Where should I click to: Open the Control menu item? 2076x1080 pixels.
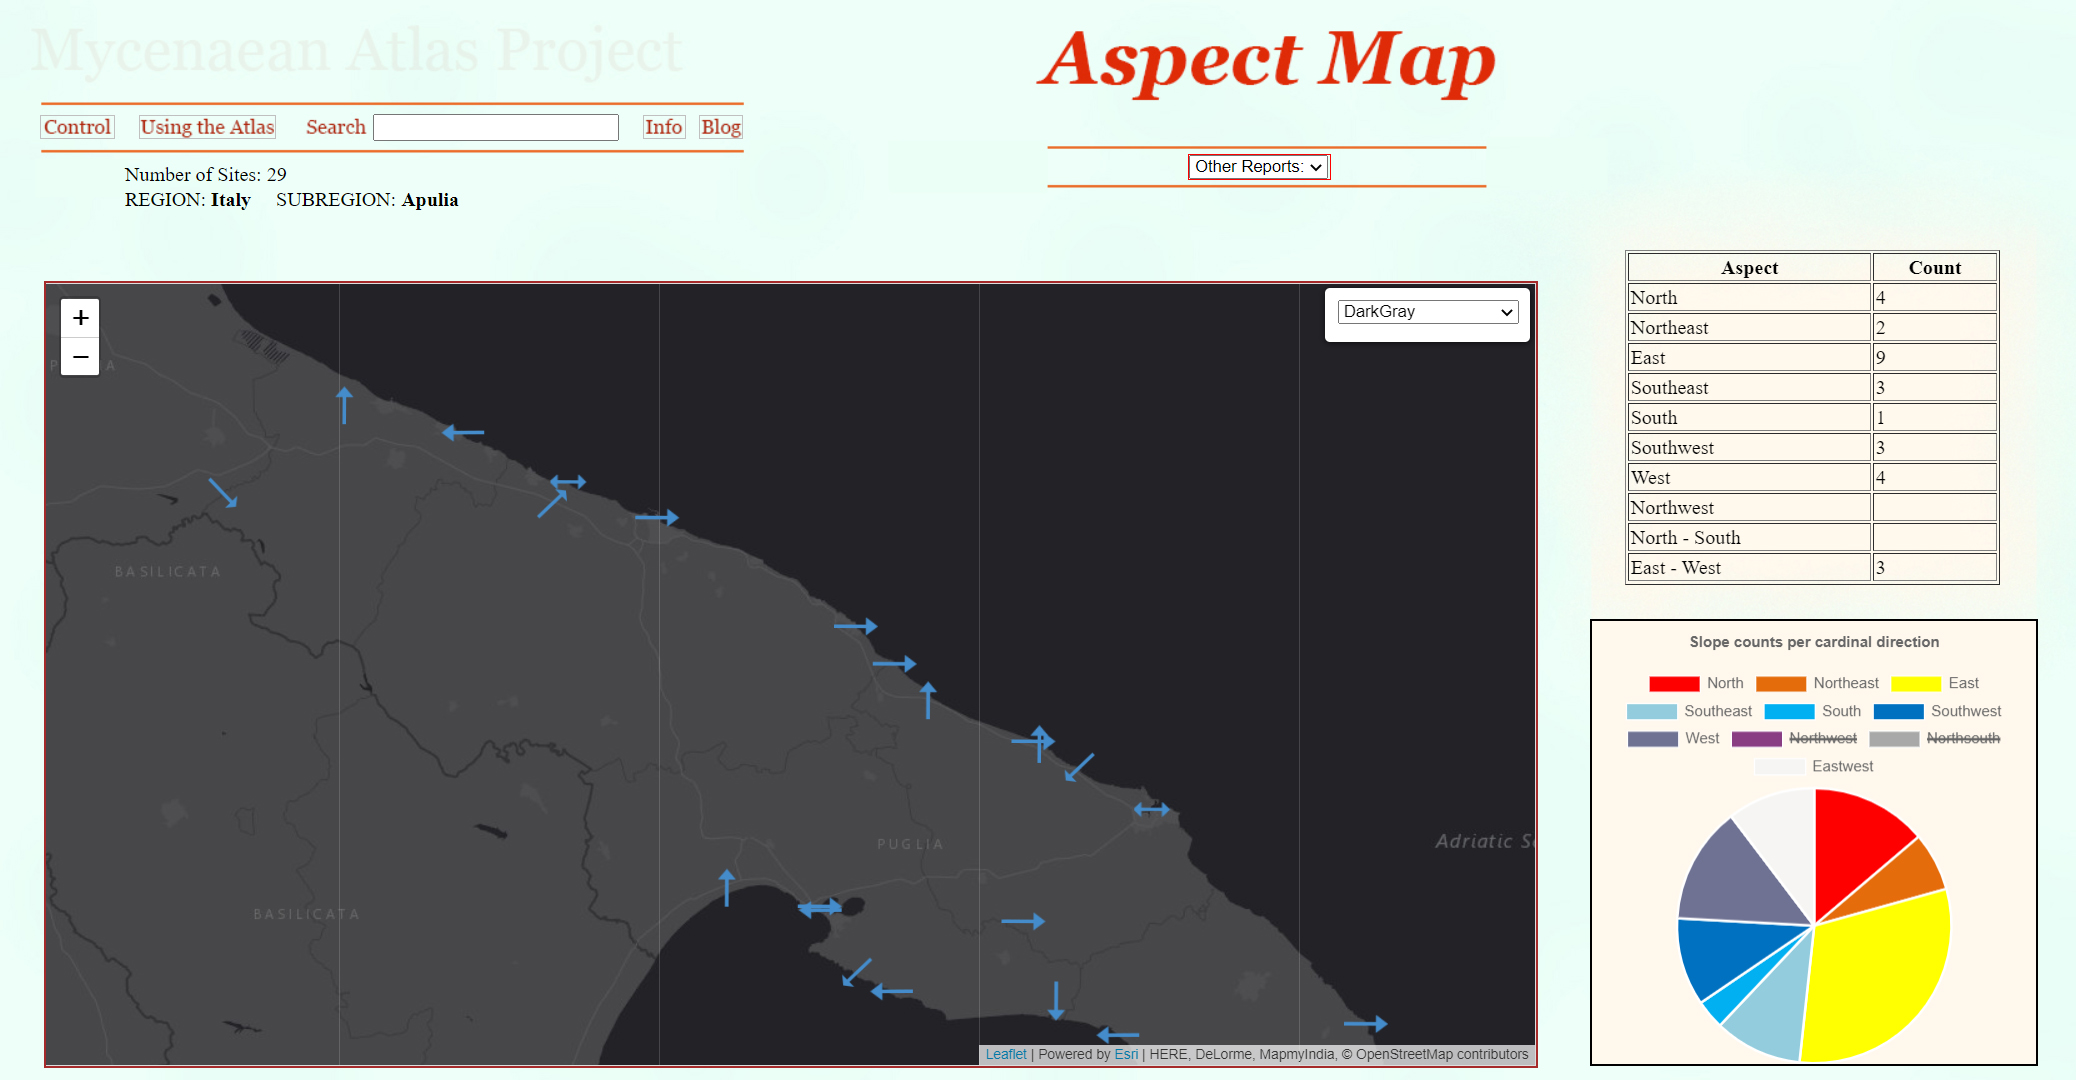pyautogui.click(x=77, y=127)
